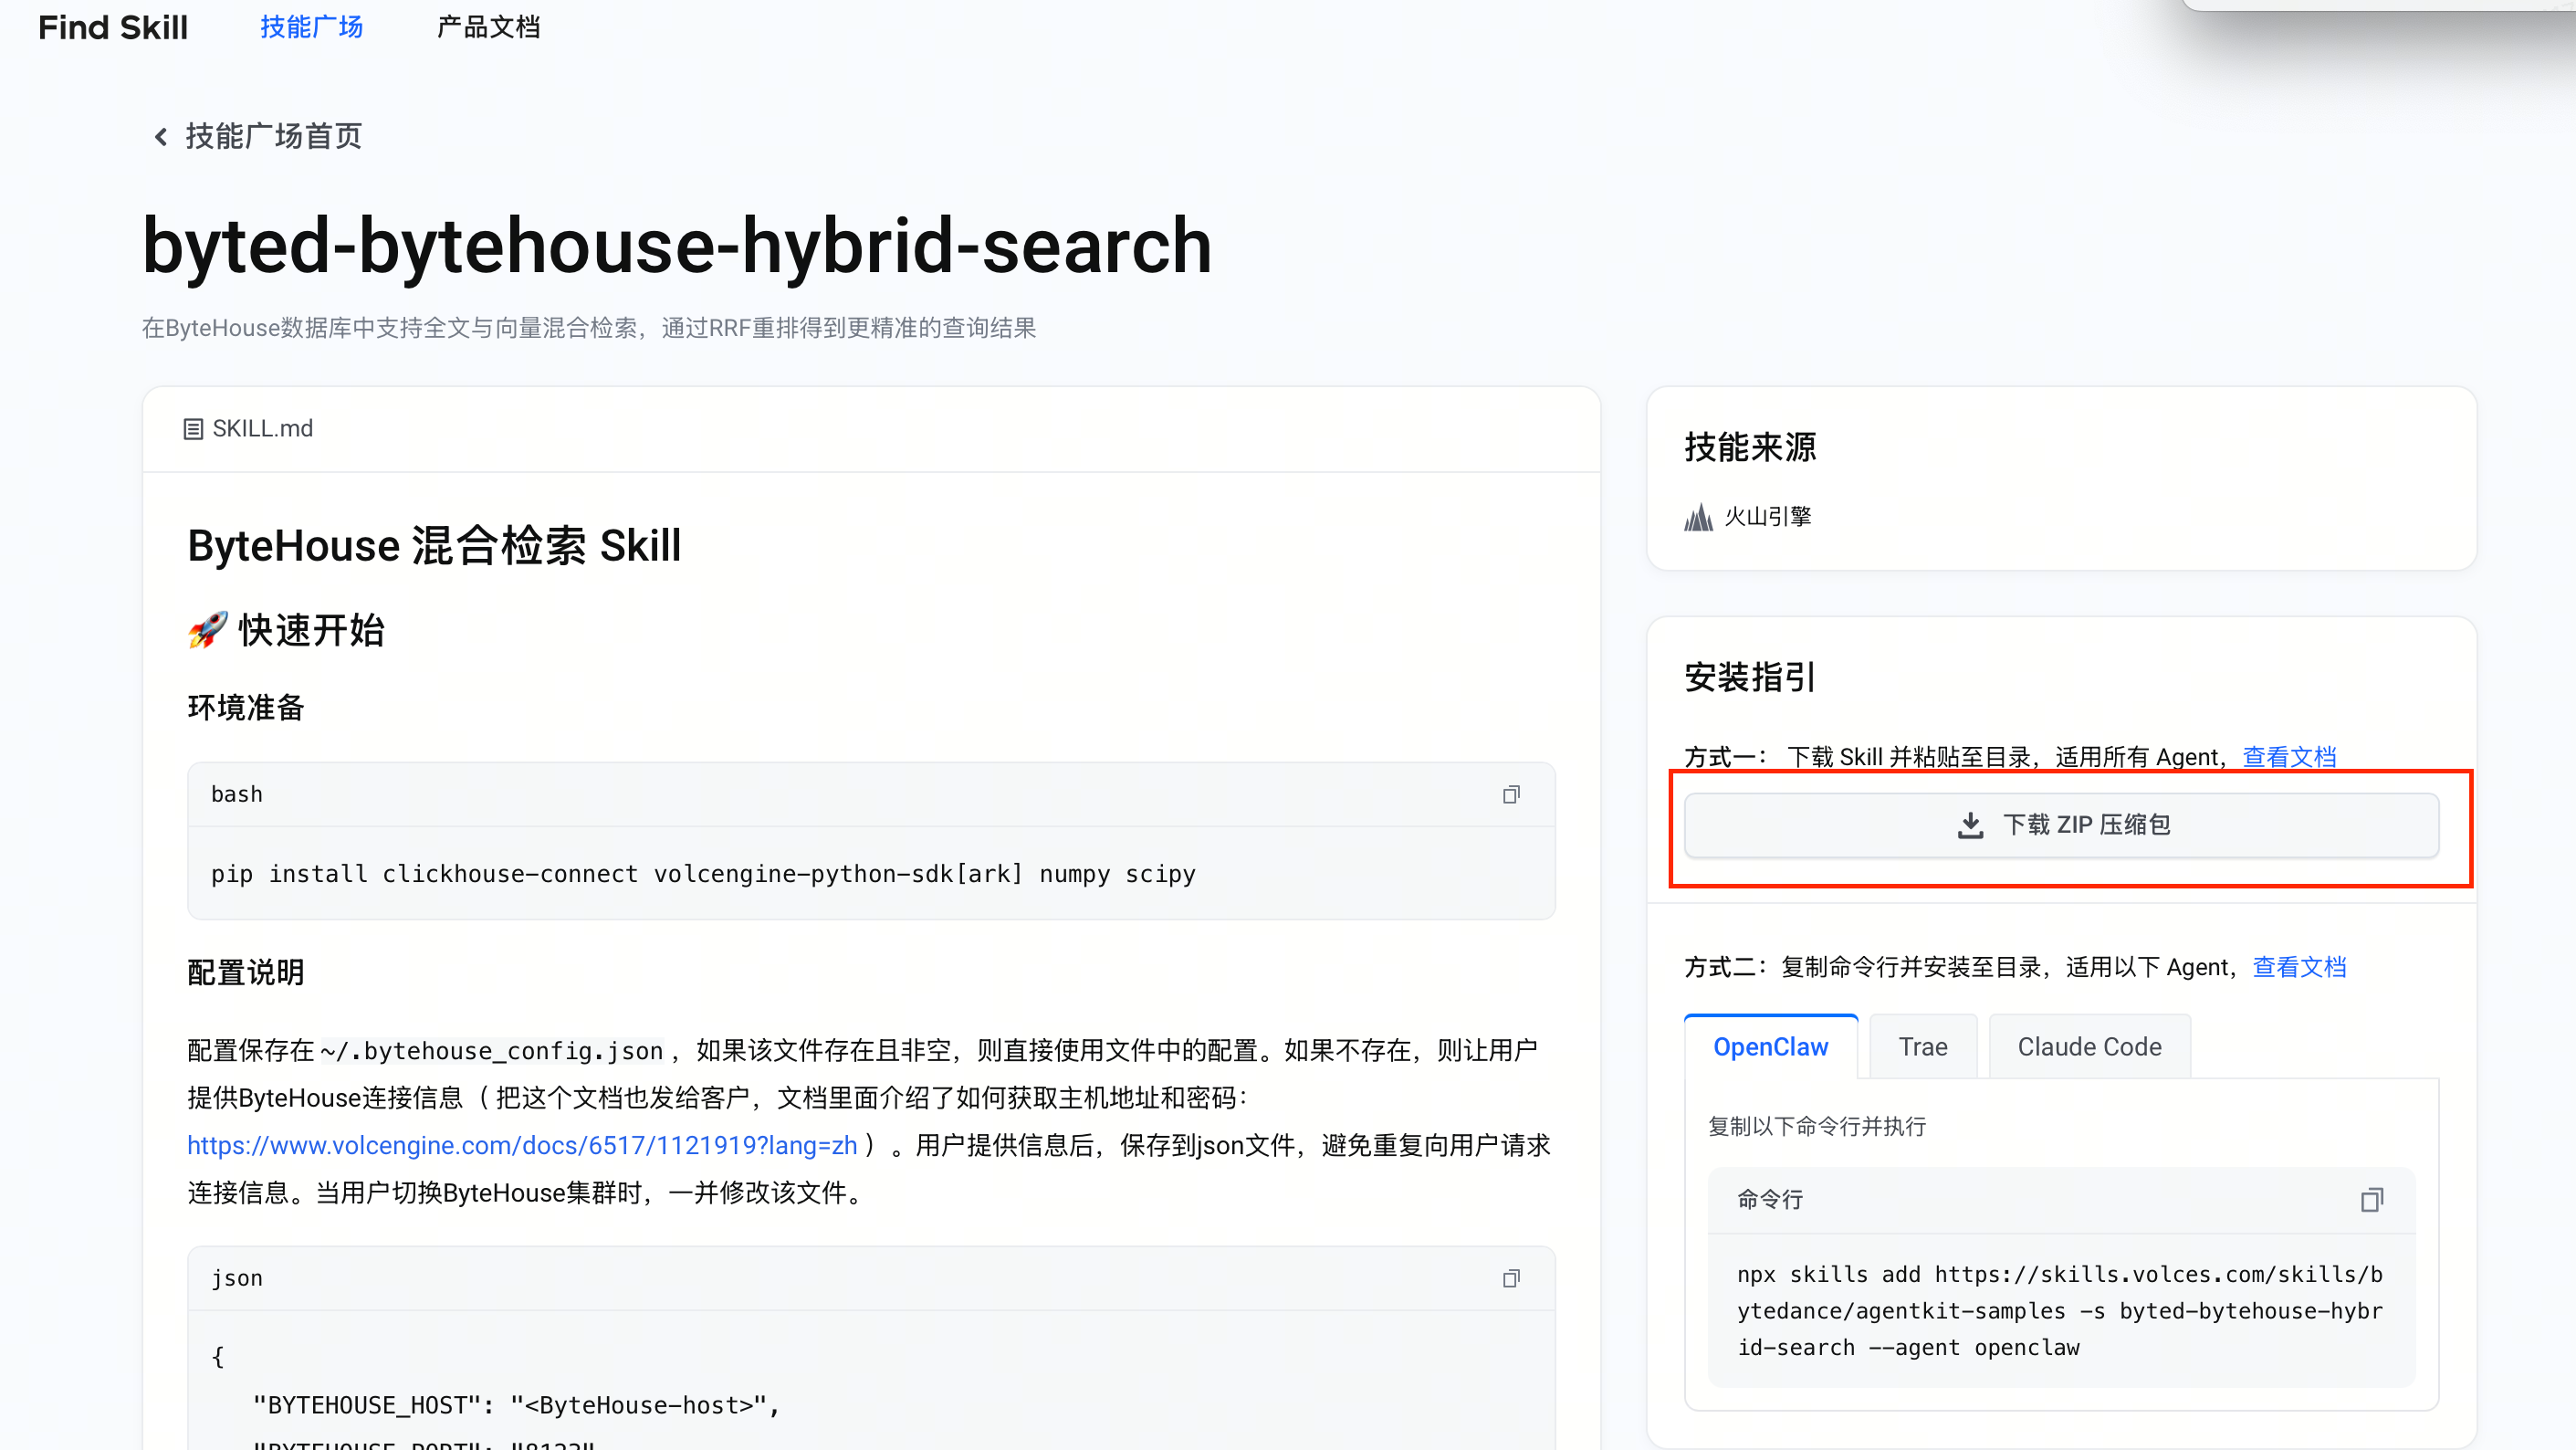This screenshot has width=2576, height=1450.
Task: Click the 技能来源 heading
Action: pyautogui.click(x=1749, y=447)
